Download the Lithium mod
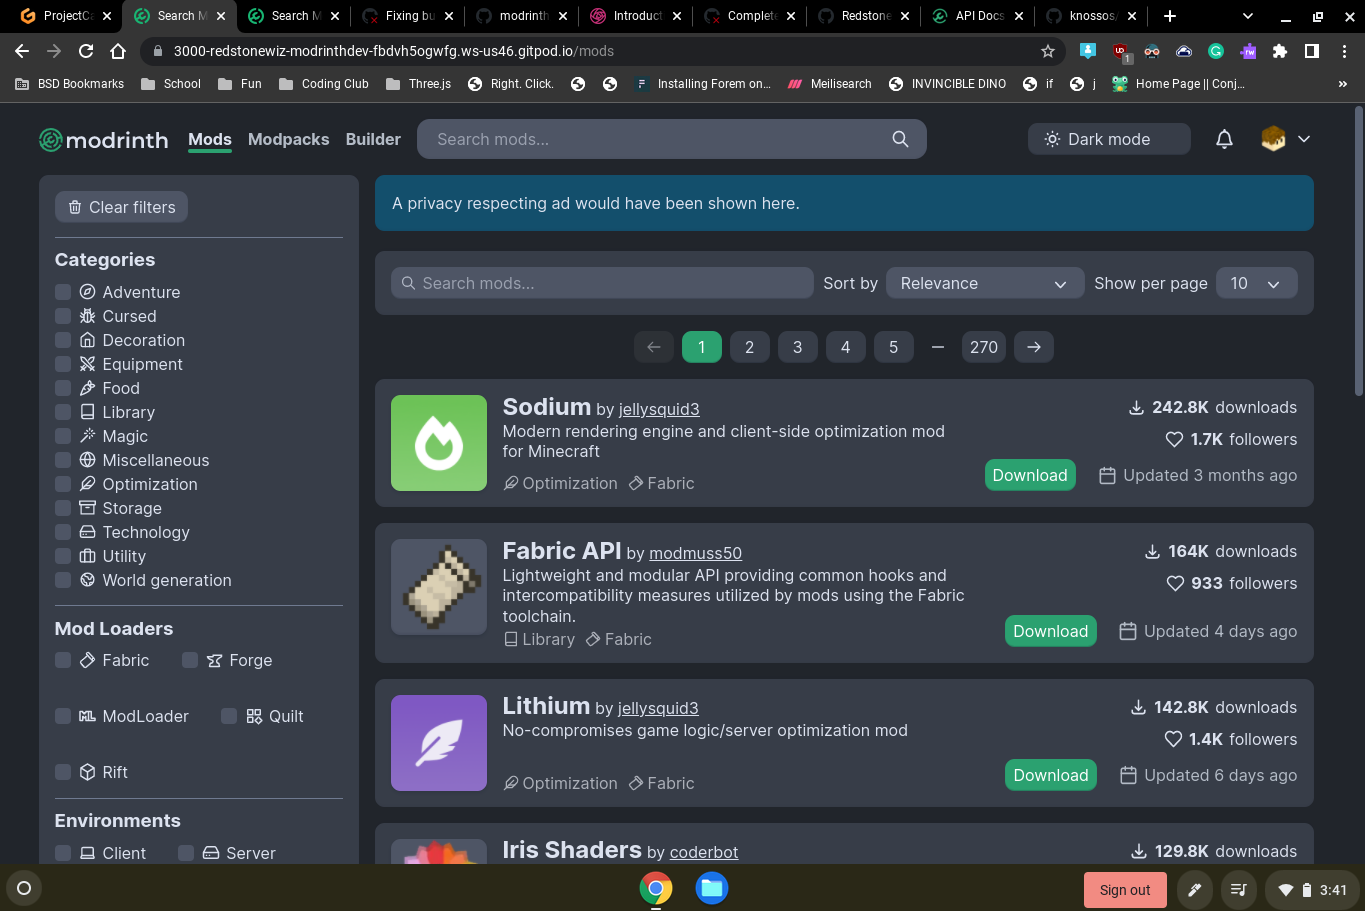The width and height of the screenshot is (1365, 911). 1050,775
